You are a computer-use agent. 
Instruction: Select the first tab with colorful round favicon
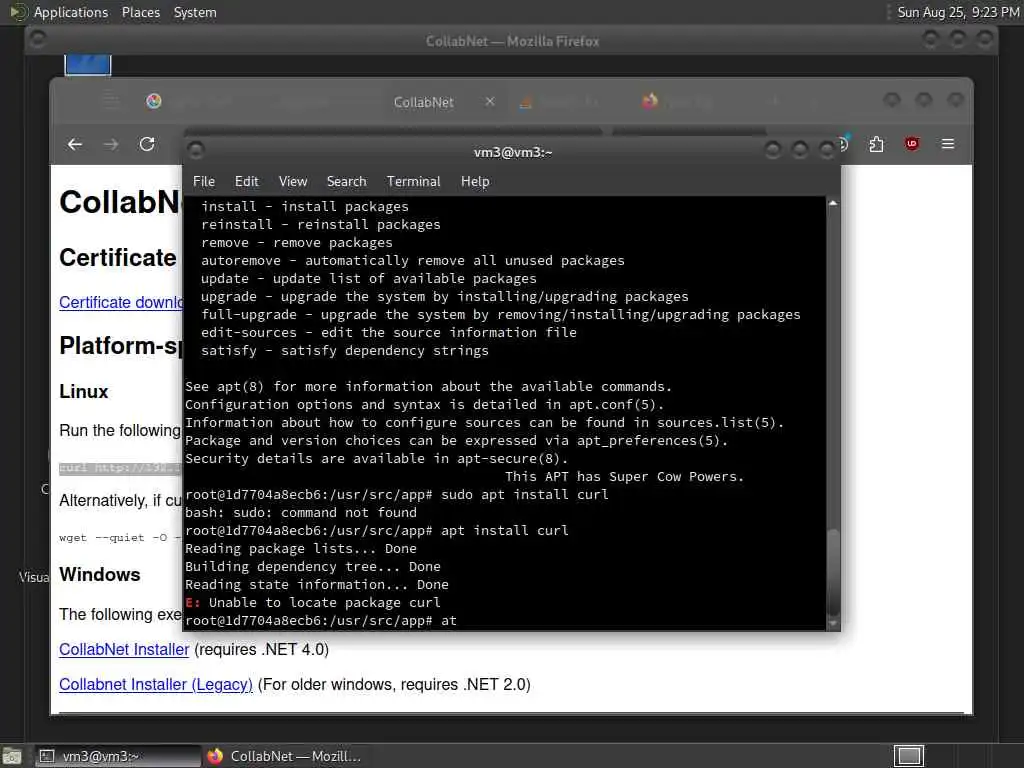pyautogui.click(x=153, y=101)
